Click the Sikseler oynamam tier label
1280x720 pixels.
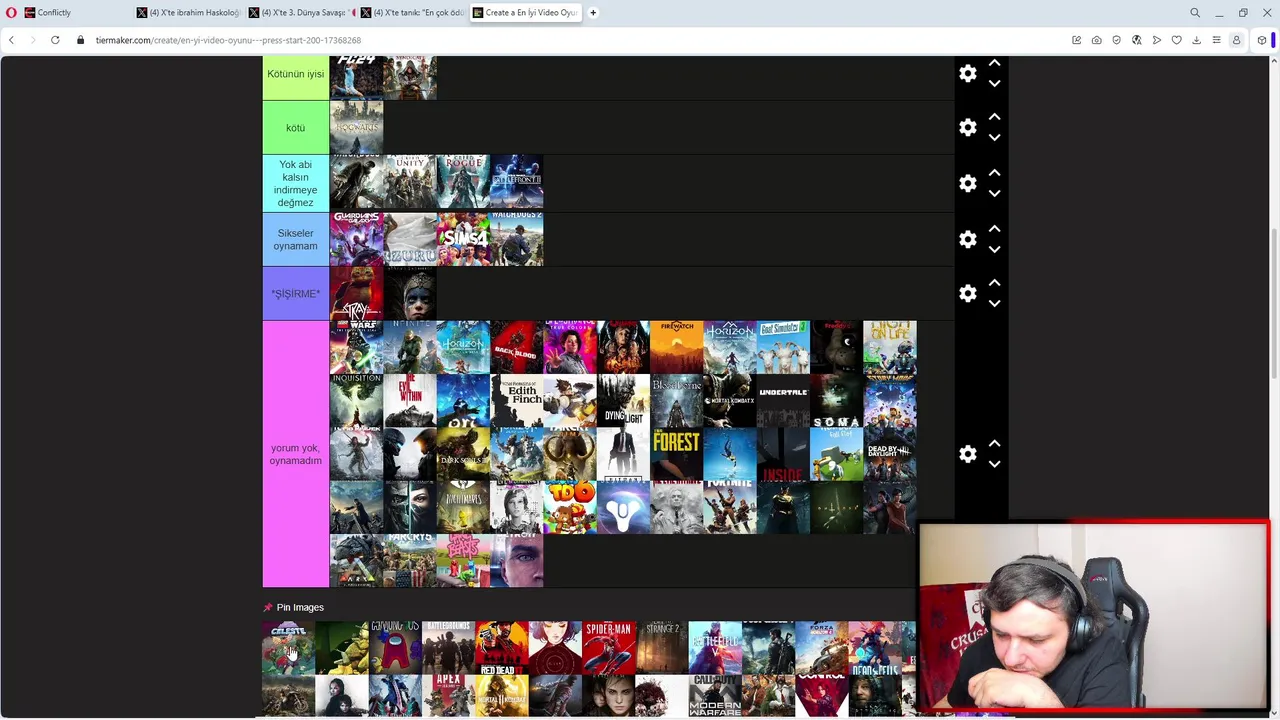[295, 239]
